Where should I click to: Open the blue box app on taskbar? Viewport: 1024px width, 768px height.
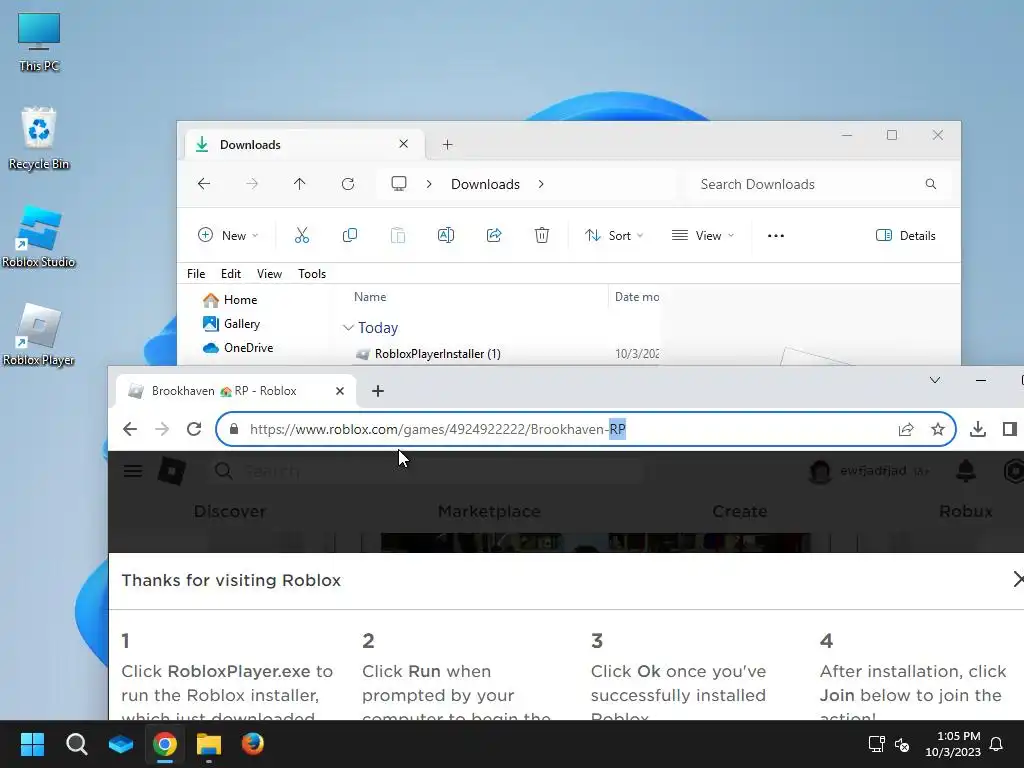click(x=121, y=744)
